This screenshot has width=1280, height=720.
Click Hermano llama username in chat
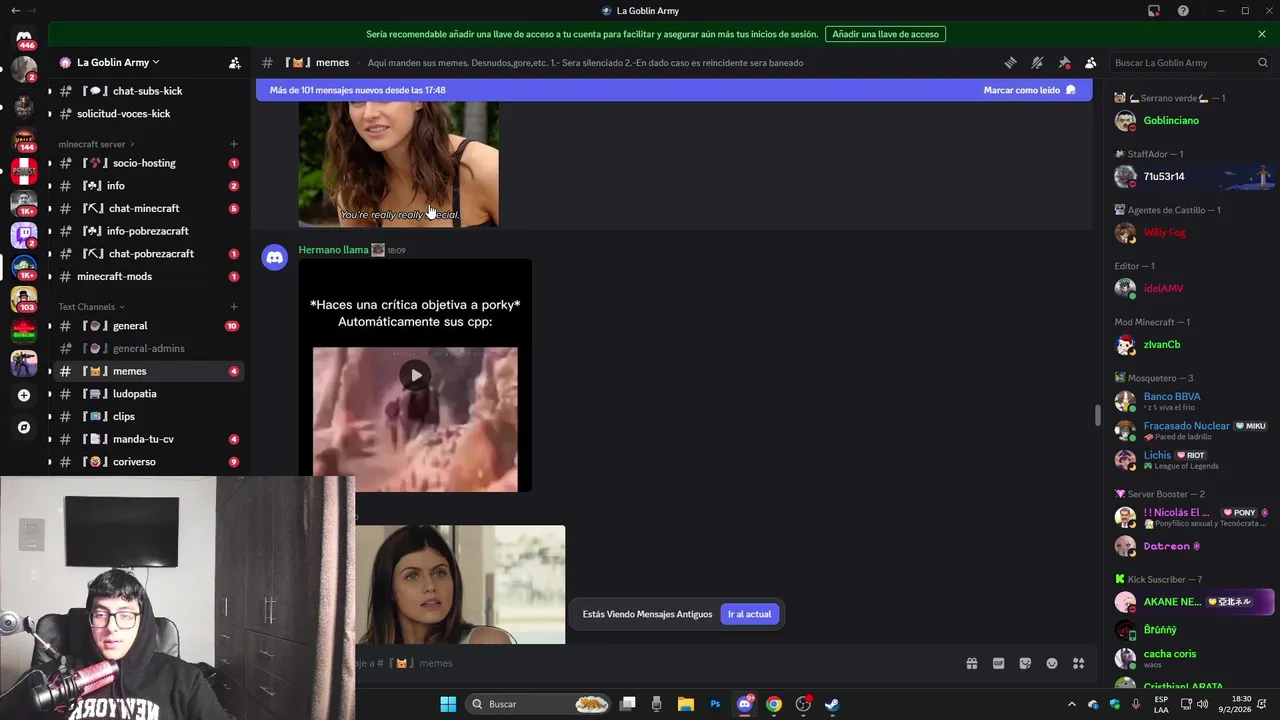point(333,250)
